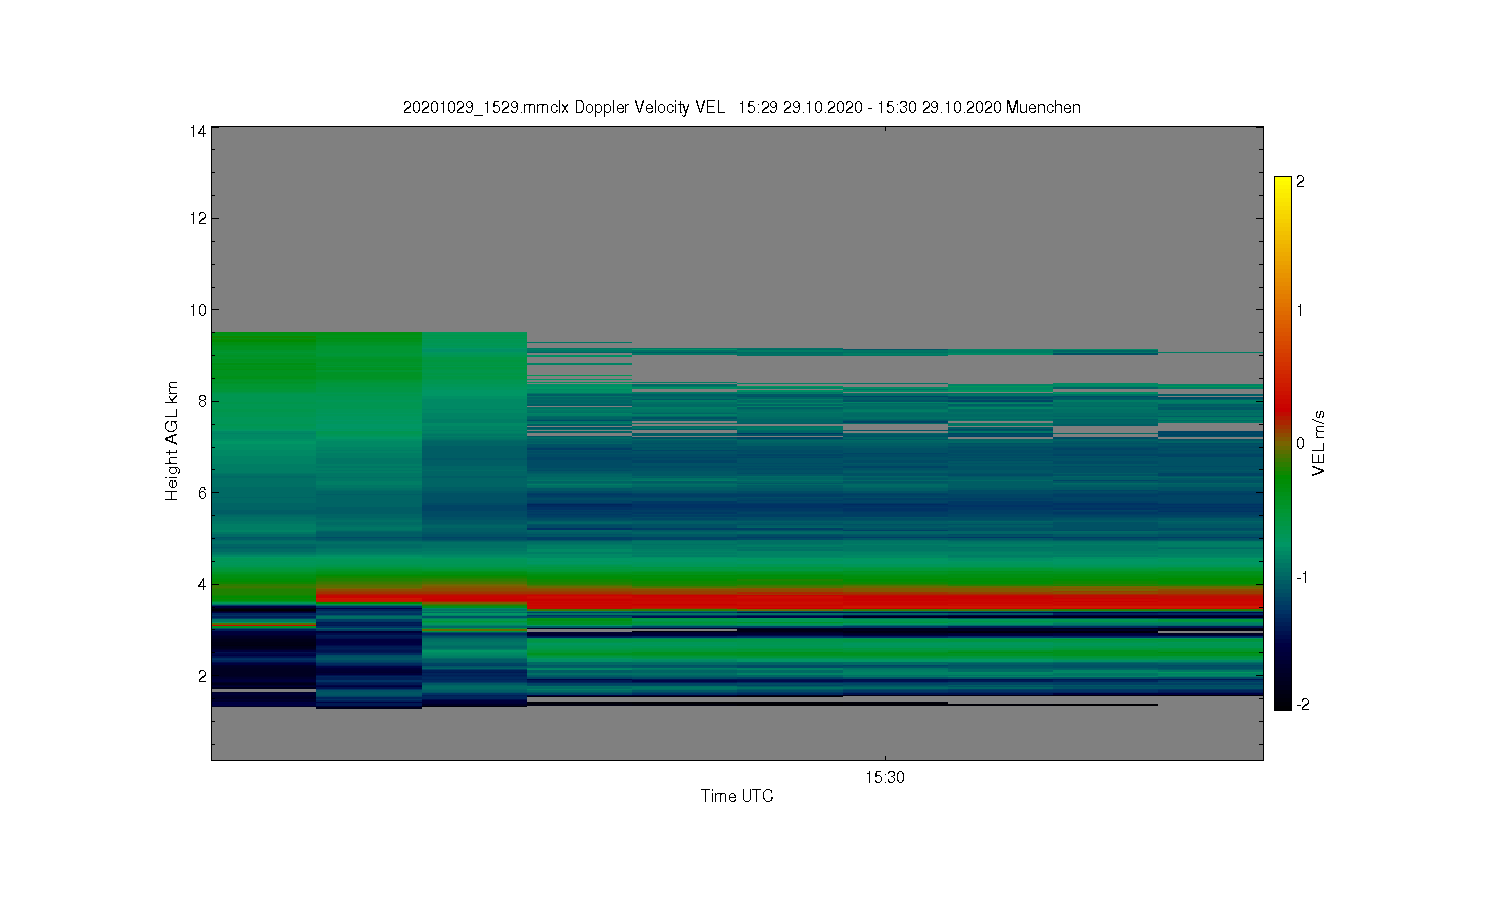This screenshot has height=900, width=1500.
Task: Click the red velocity band in the plot
Action: point(890,598)
